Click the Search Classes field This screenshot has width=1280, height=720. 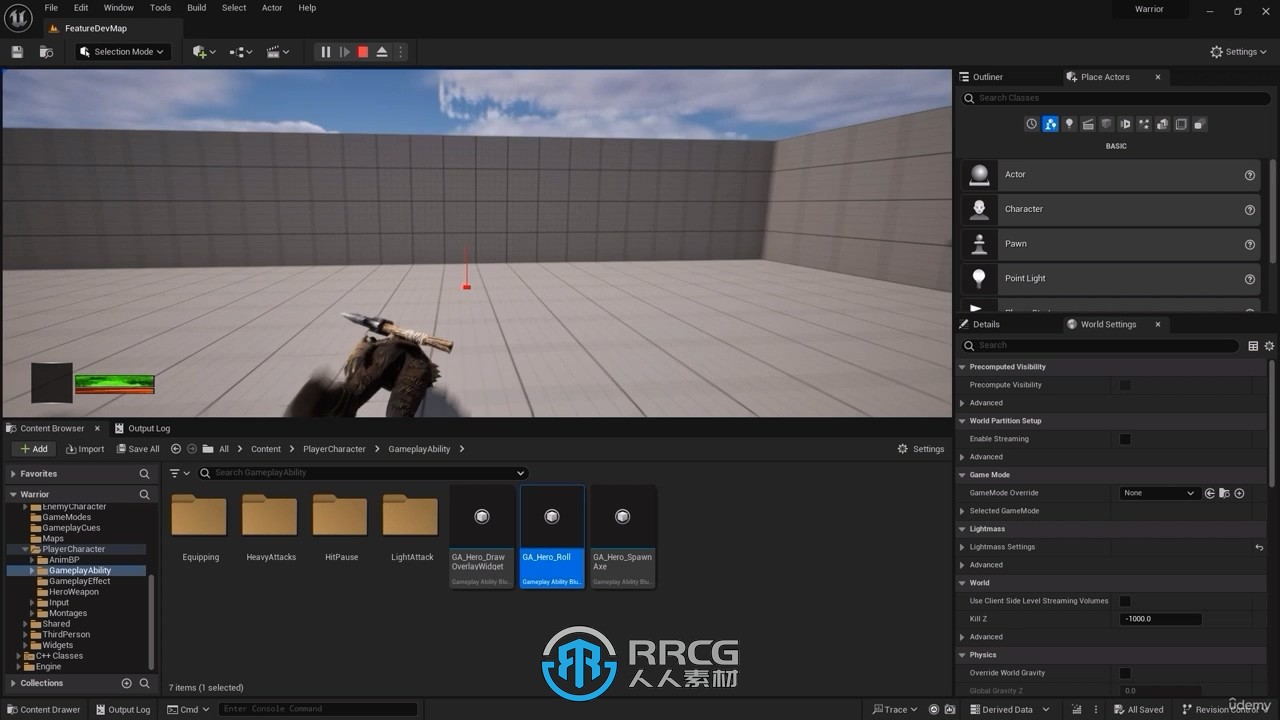(1116, 98)
